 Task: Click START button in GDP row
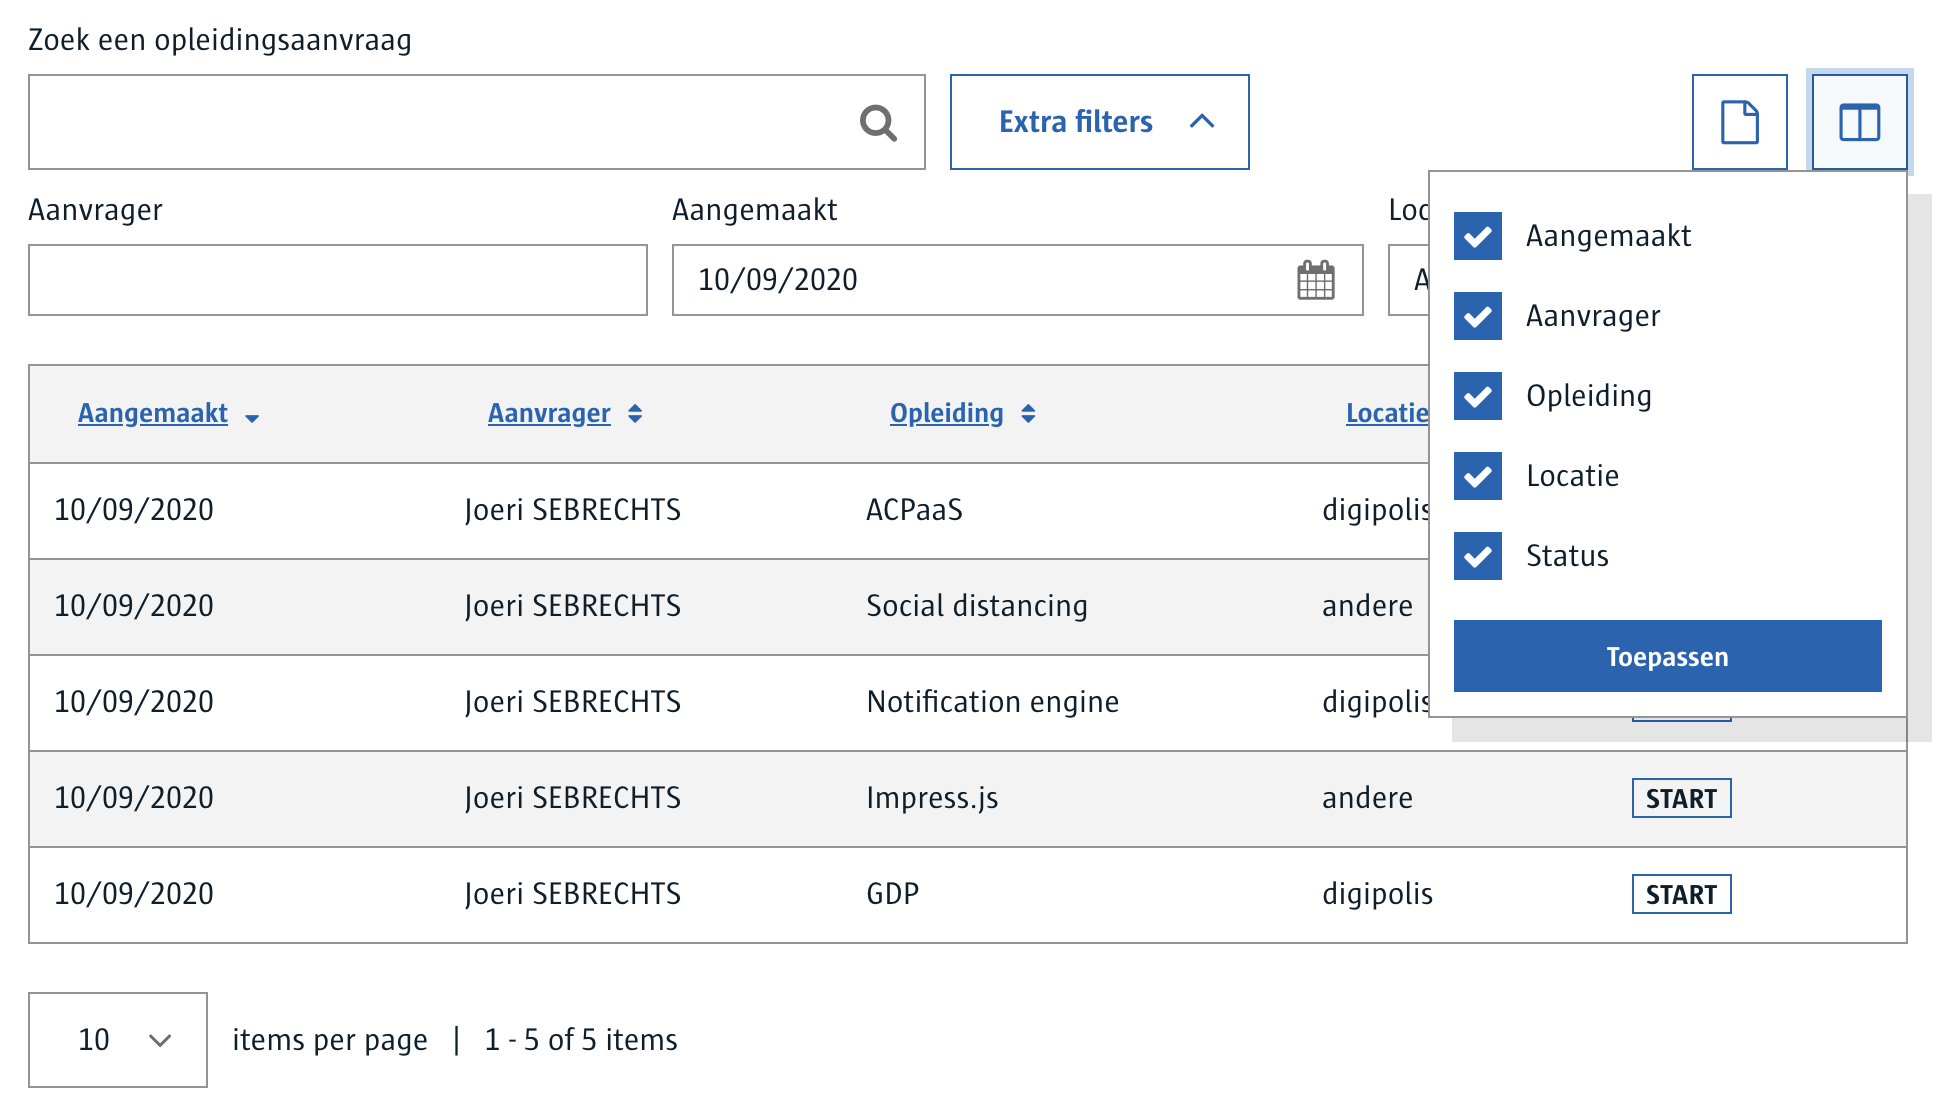(1681, 894)
